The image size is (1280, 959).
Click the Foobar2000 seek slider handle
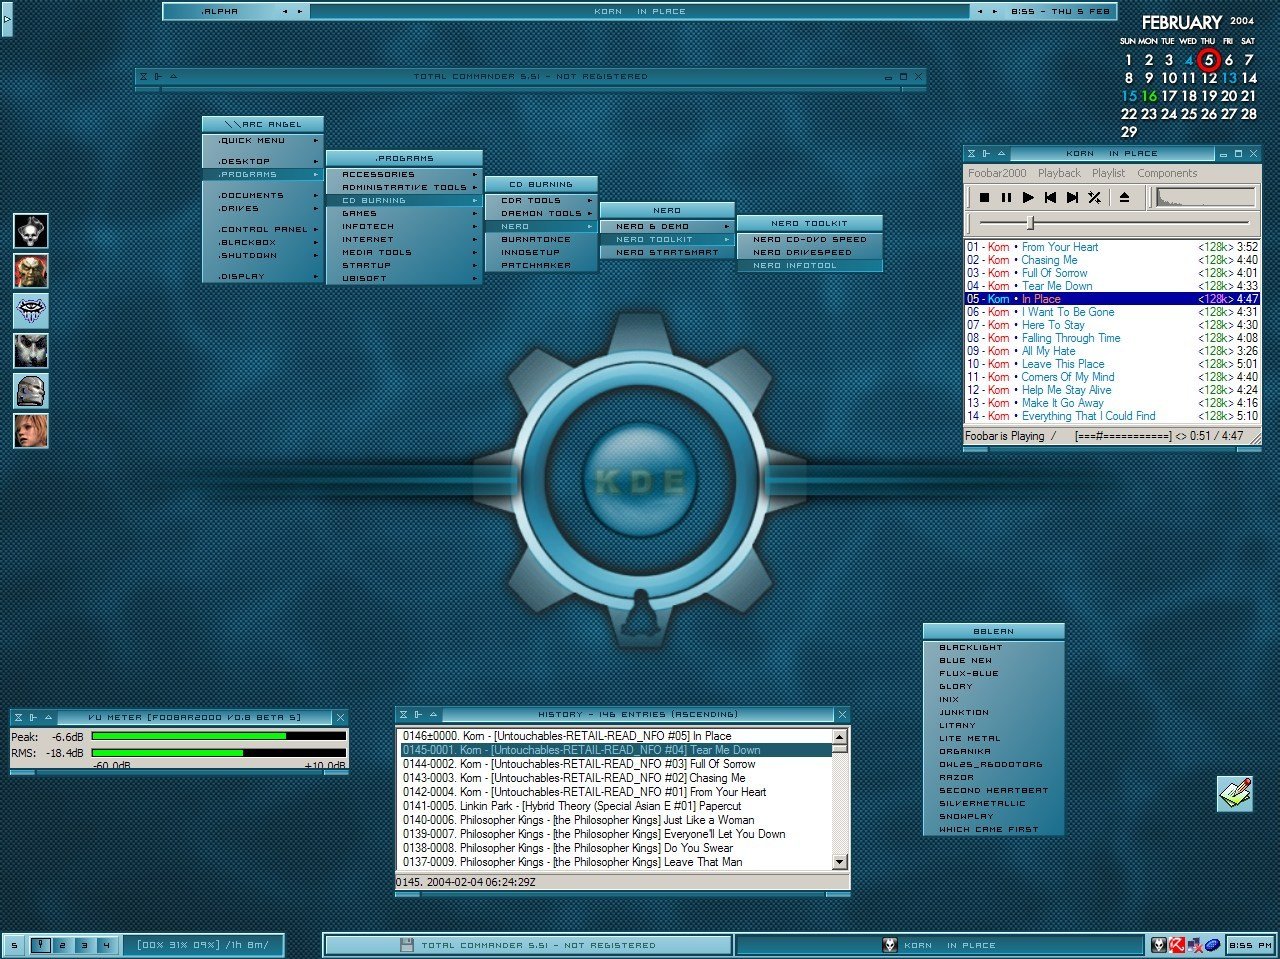[1031, 223]
